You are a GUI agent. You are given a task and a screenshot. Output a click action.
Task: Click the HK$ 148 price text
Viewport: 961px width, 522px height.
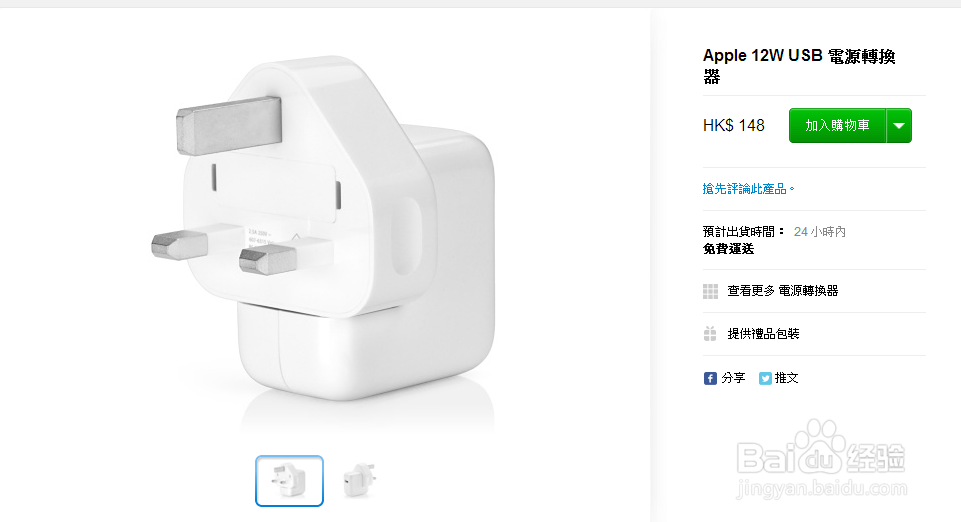click(x=734, y=126)
